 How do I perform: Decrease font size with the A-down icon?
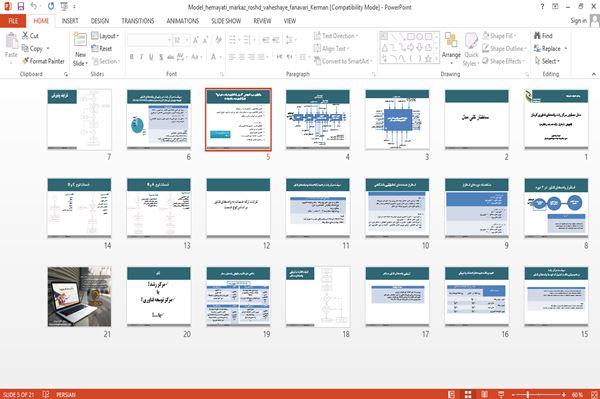(x=205, y=40)
